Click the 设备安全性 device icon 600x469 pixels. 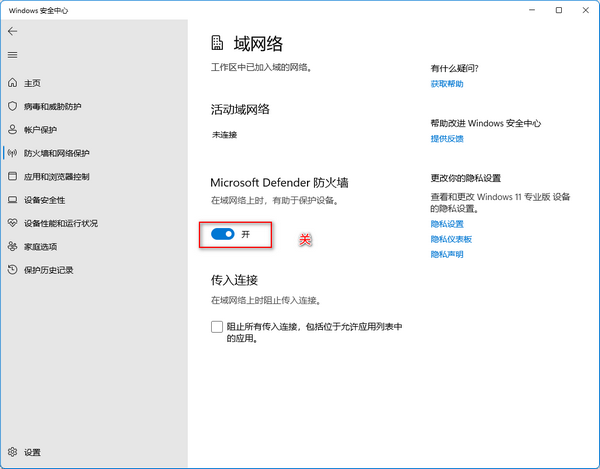coord(12,200)
